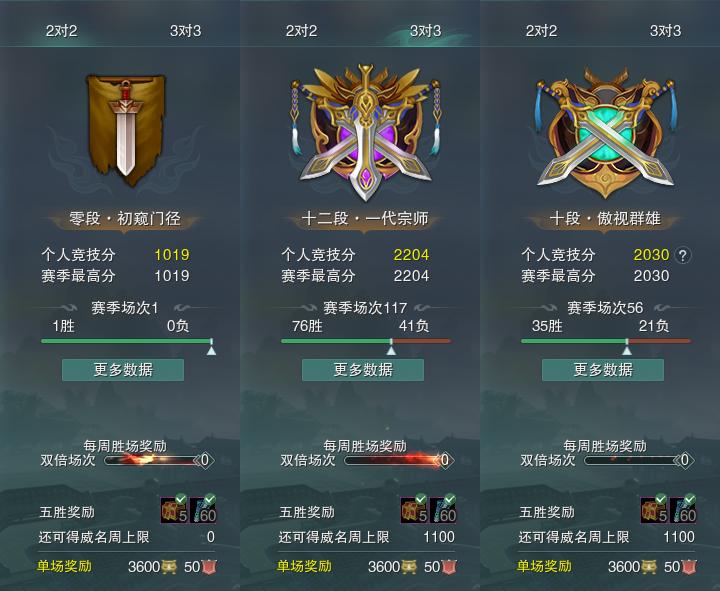Image resolution: width=720 pixels, height=591 pixels.
Task: Click 更多数据 button under 1胜 0负
Action: pyautogui.click(x=123, y=370)
